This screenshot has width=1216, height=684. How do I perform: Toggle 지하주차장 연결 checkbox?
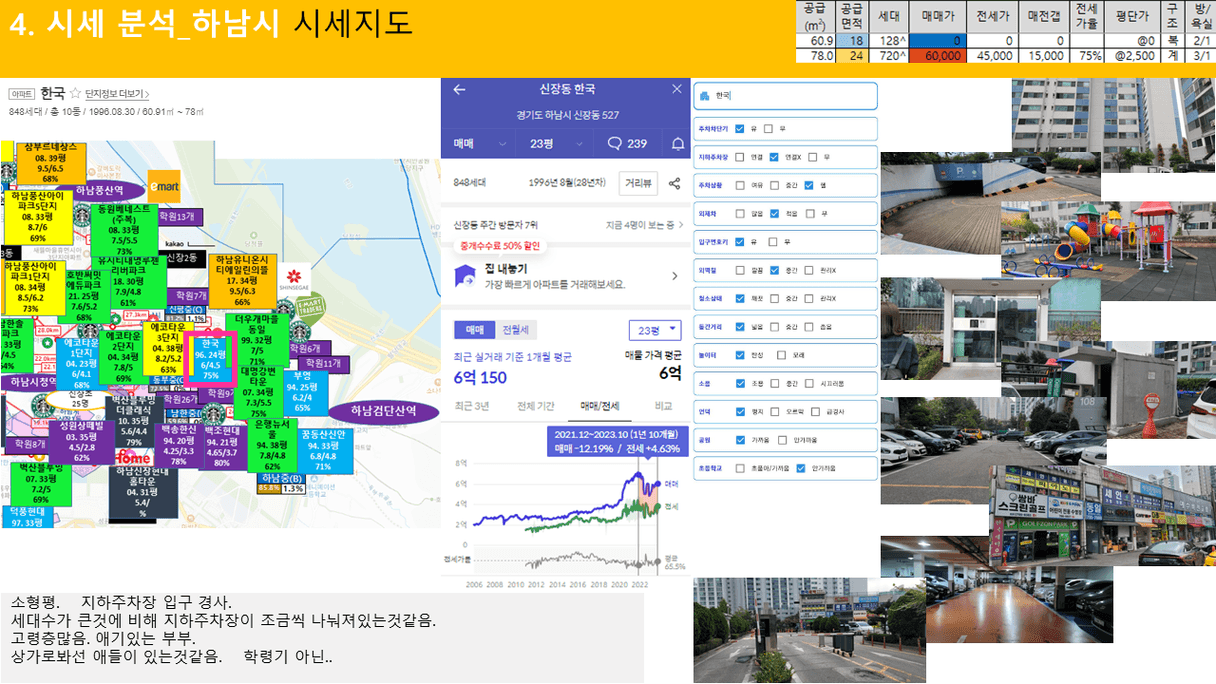pyautogui.click(x=739, y=157)
